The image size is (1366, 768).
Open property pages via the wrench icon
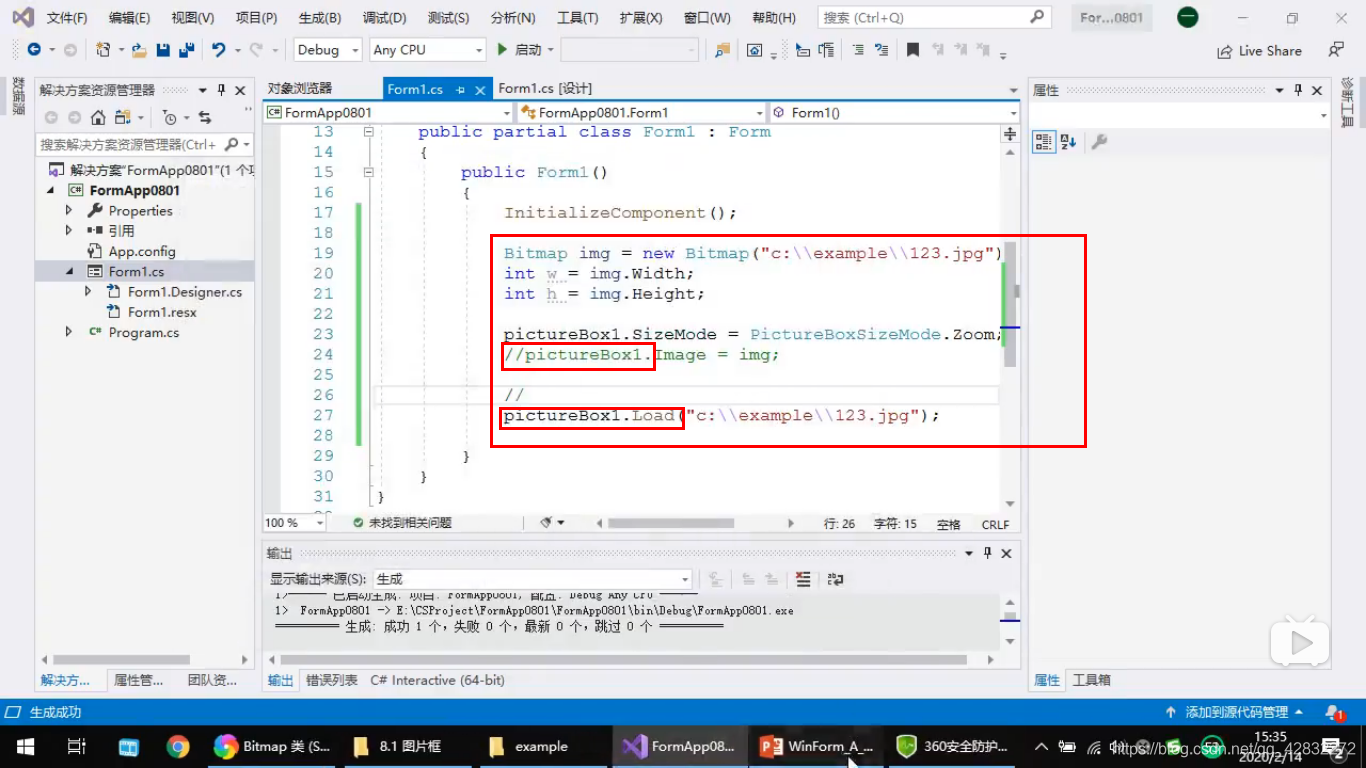pos(1099,142)
